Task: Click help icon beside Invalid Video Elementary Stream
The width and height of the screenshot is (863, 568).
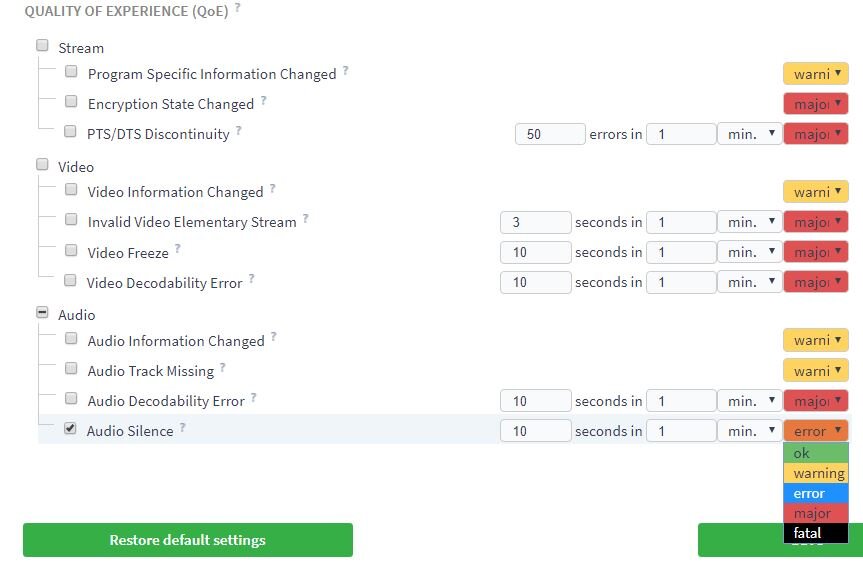Action: click(306, 219)
